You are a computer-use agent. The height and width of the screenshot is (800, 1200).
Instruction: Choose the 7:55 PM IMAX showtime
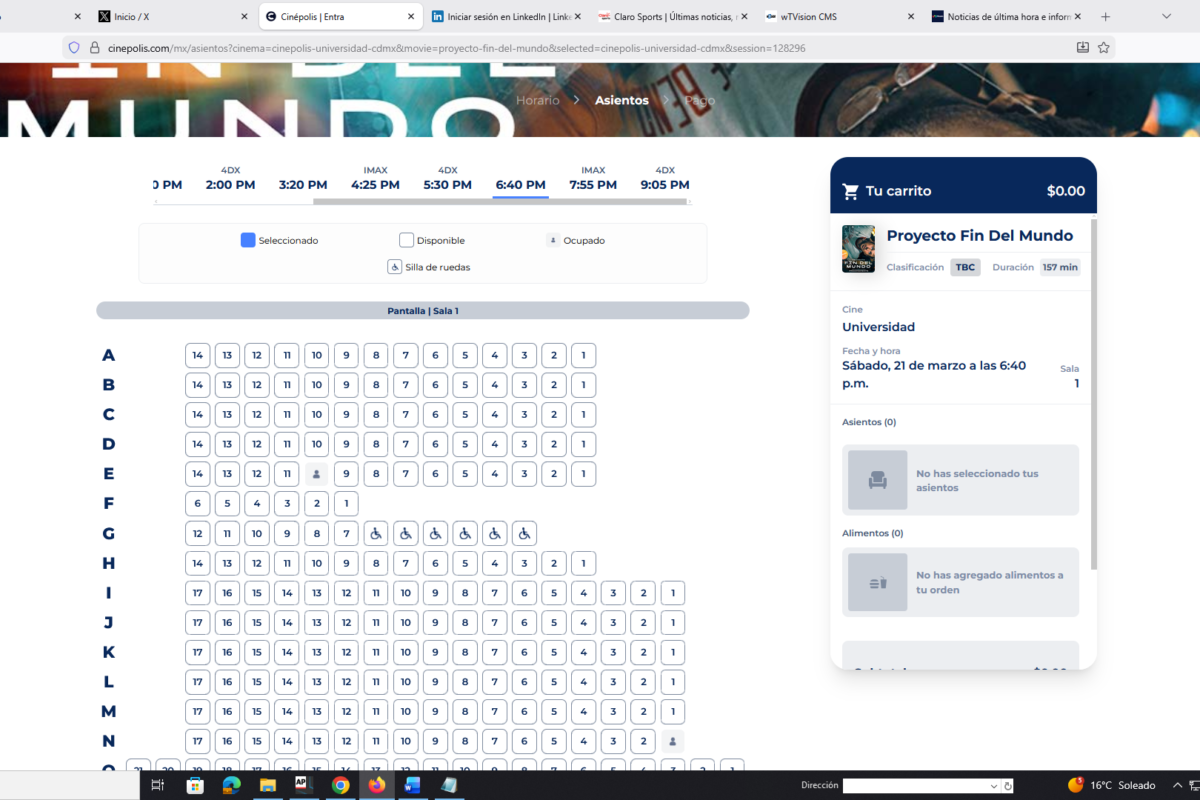tap(593, 185)
